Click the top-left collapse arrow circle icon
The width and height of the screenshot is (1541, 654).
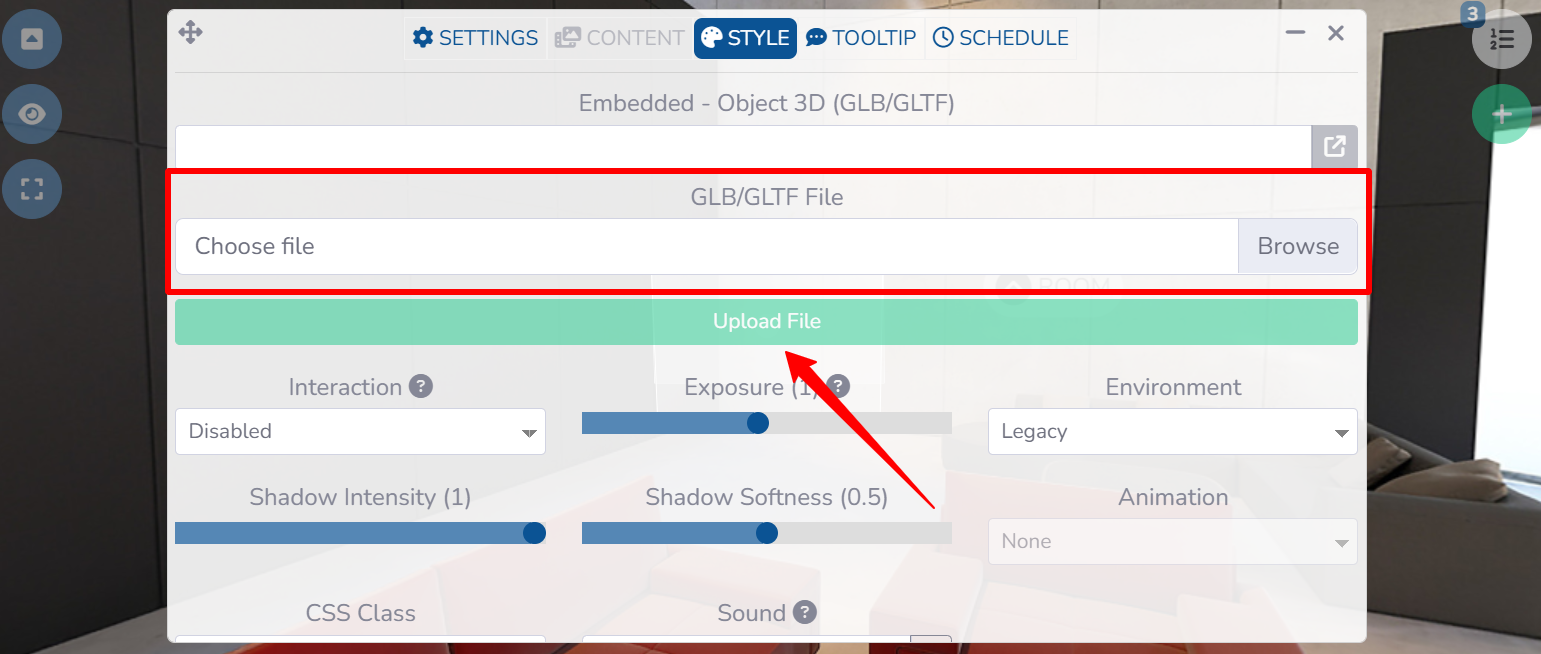(32, 39)
